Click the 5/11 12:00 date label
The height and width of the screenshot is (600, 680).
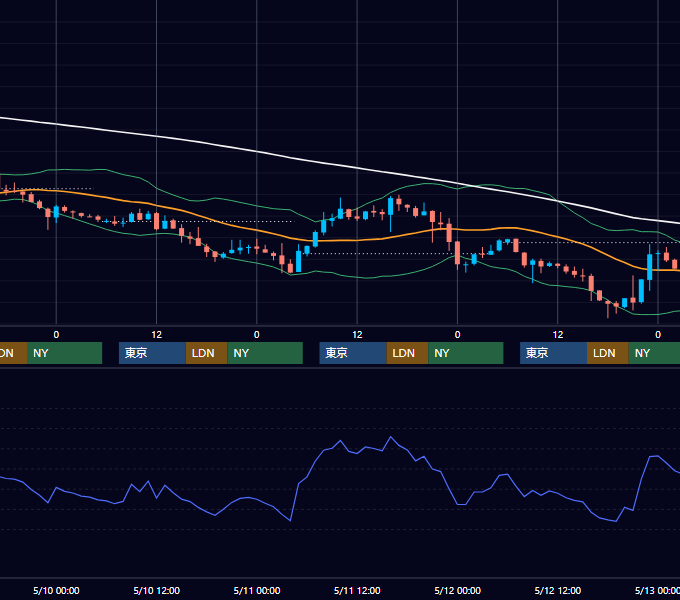tap(357, 590)
